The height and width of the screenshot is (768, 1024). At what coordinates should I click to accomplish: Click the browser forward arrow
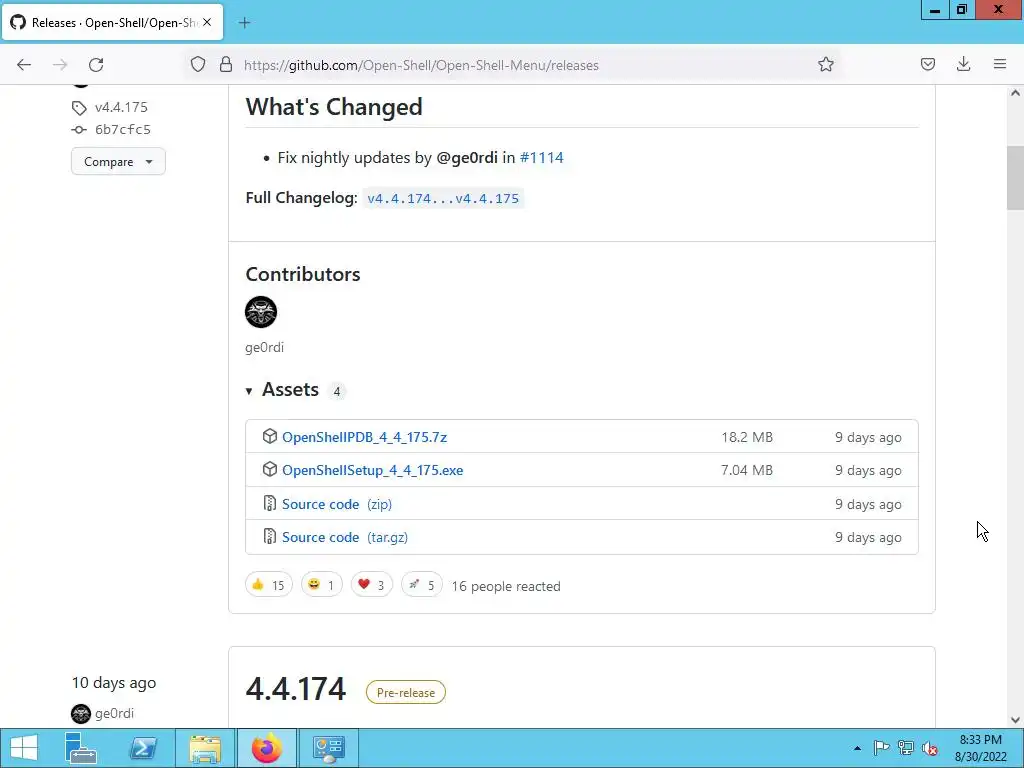[60, 65]
